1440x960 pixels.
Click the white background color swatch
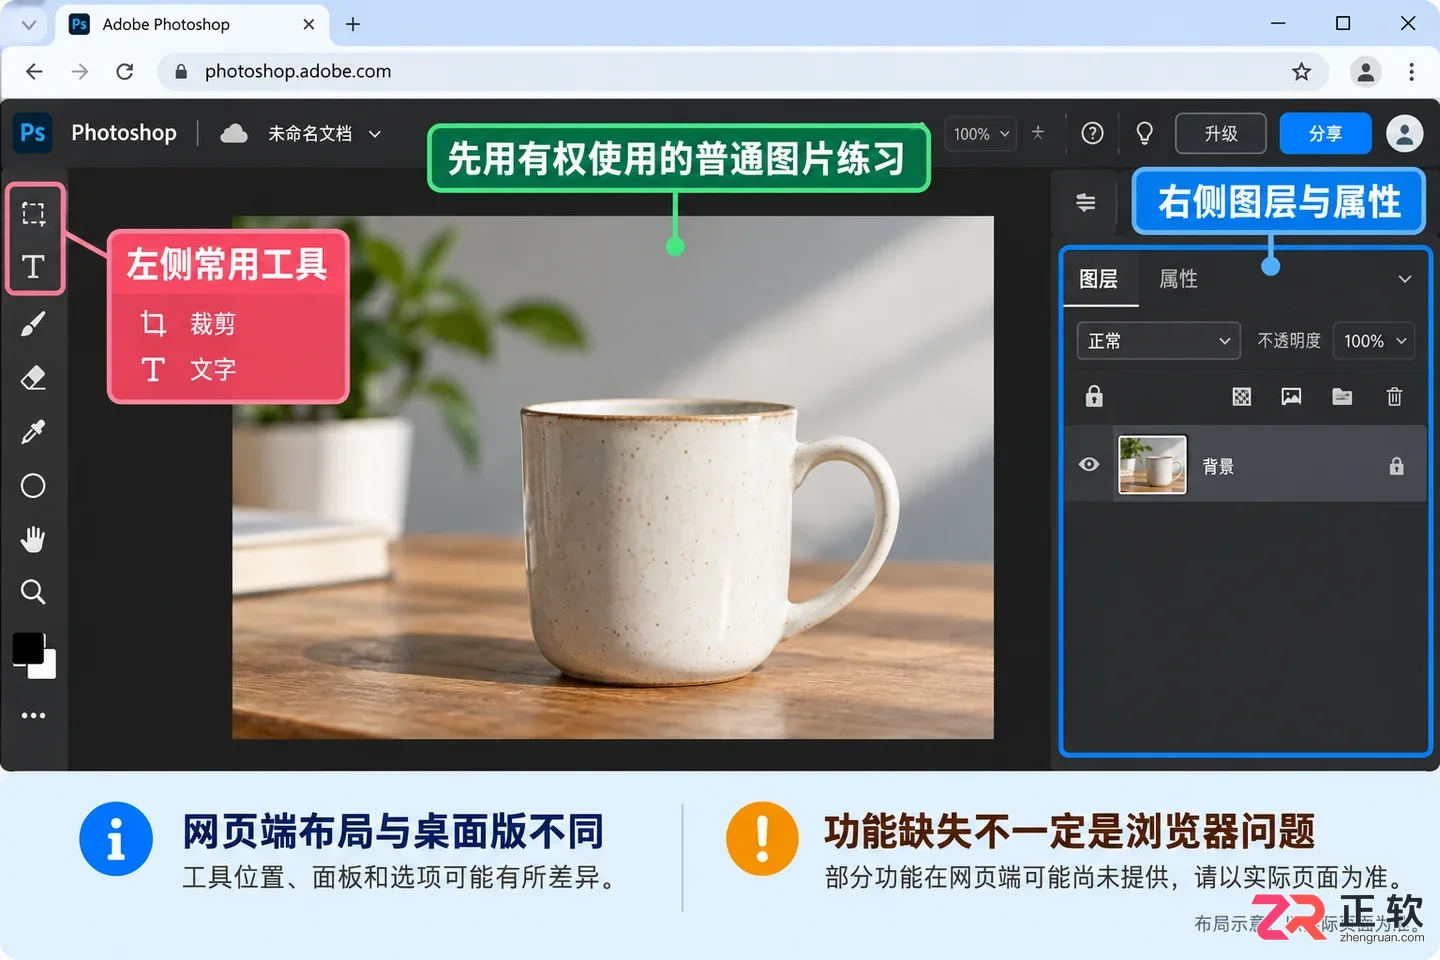(48, 670)
